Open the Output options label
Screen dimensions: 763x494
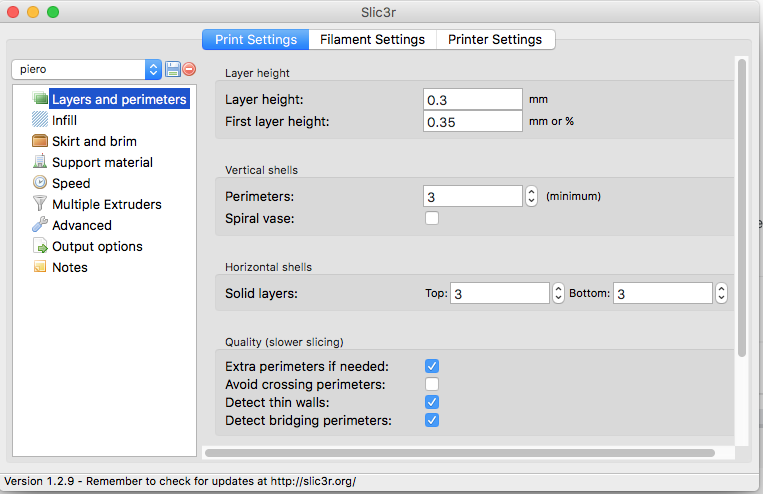(x=97, y=246)
